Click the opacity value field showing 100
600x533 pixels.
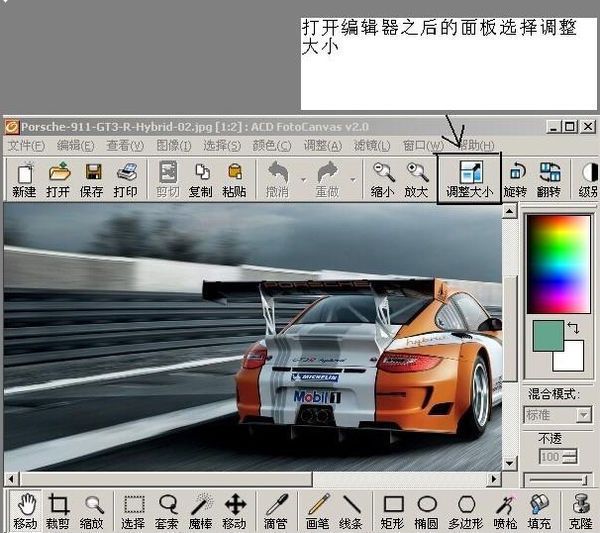click(x=550, y=457)
